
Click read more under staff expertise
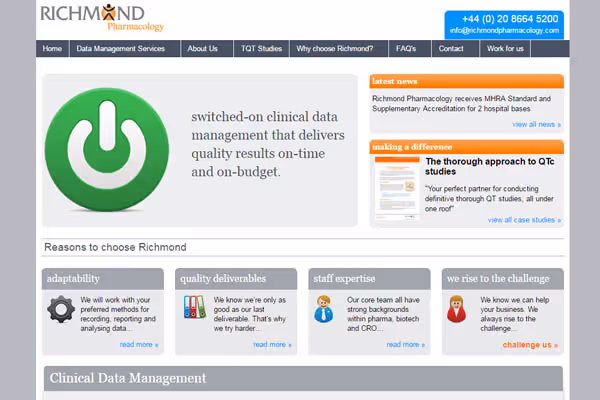406,344
